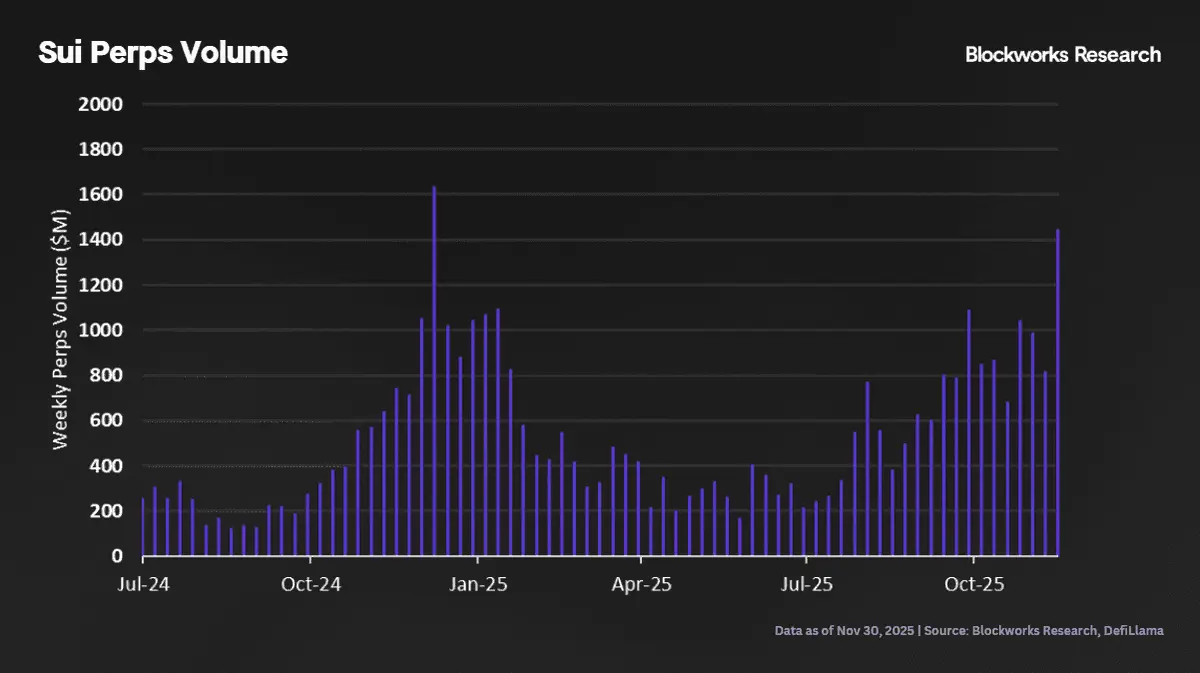Click the 2000 y-axis tick label

pos(100,104)
